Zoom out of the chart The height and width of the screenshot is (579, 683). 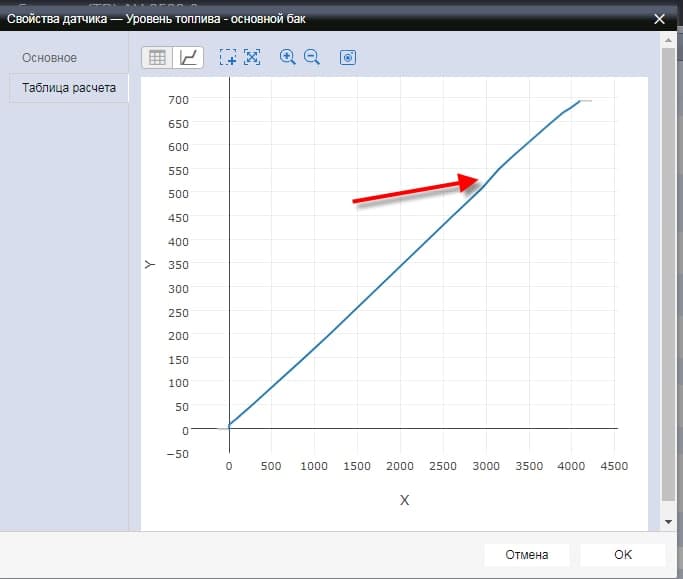312,58
